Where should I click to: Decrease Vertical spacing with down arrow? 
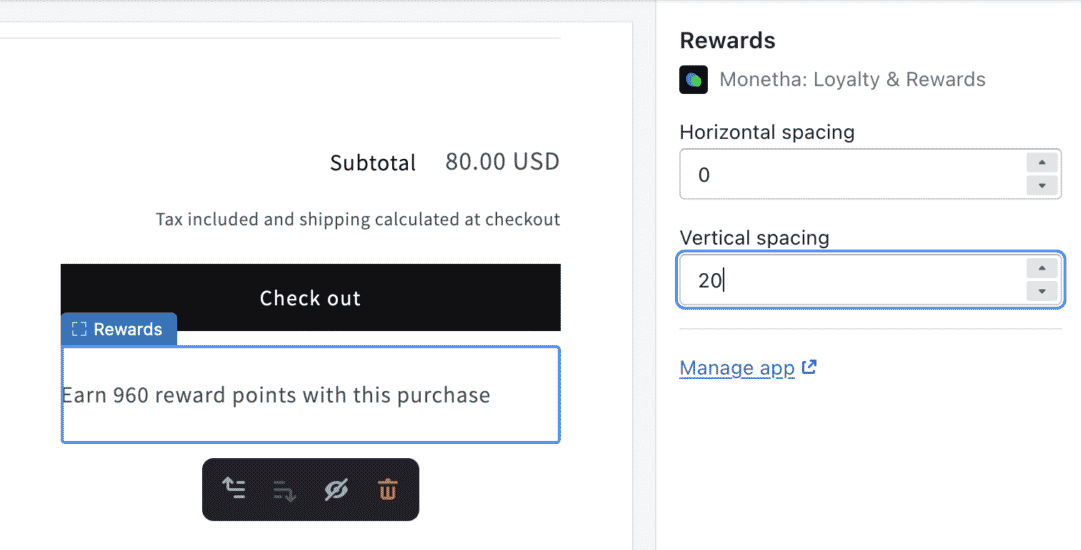[1042, 292]
